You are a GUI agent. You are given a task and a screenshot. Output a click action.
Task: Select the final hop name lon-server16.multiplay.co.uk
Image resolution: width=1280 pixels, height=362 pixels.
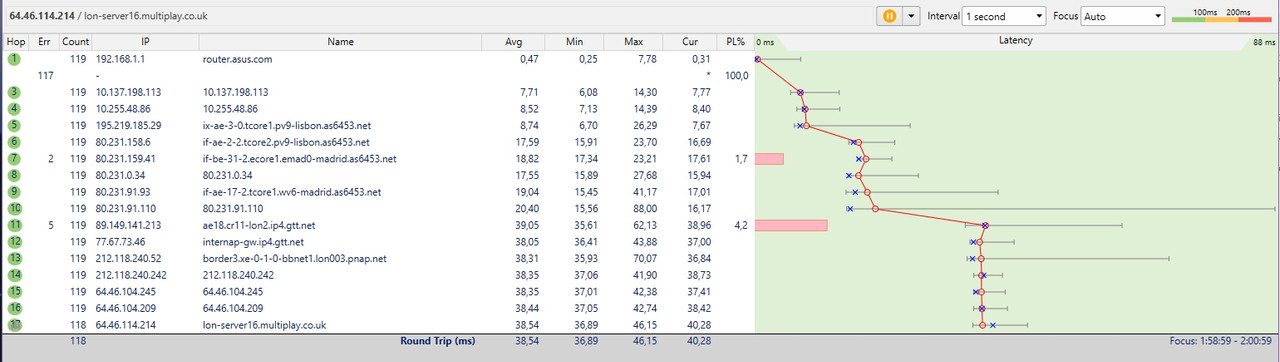point(264,324)
